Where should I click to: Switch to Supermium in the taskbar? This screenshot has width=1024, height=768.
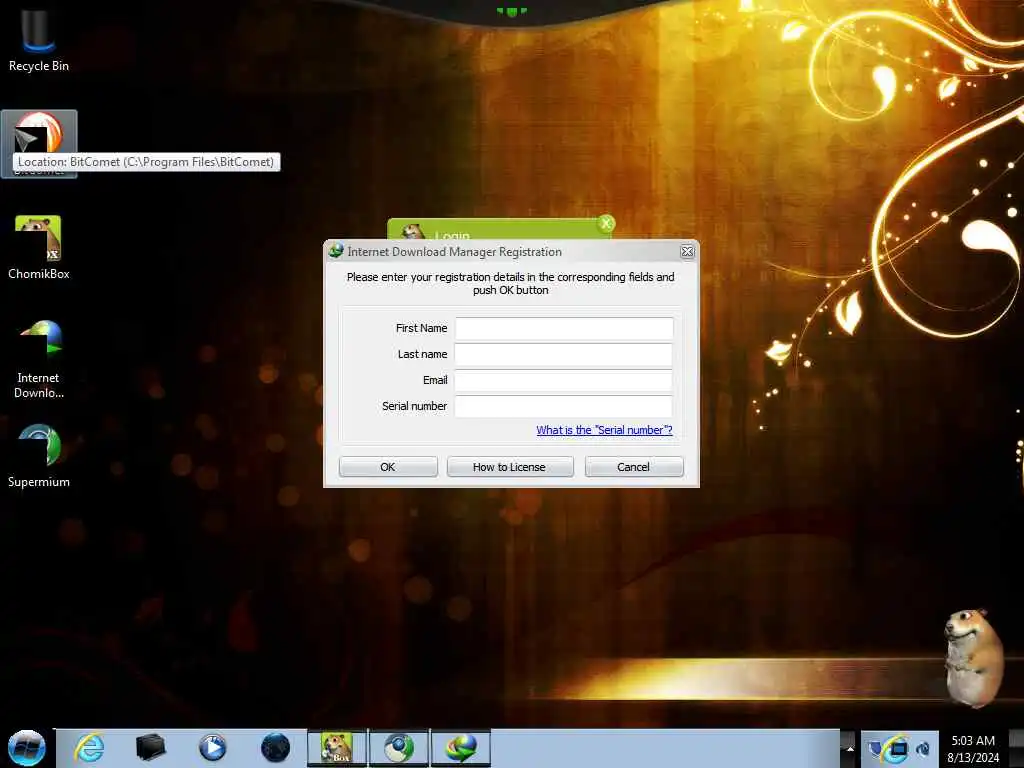(x=398, y=748)
